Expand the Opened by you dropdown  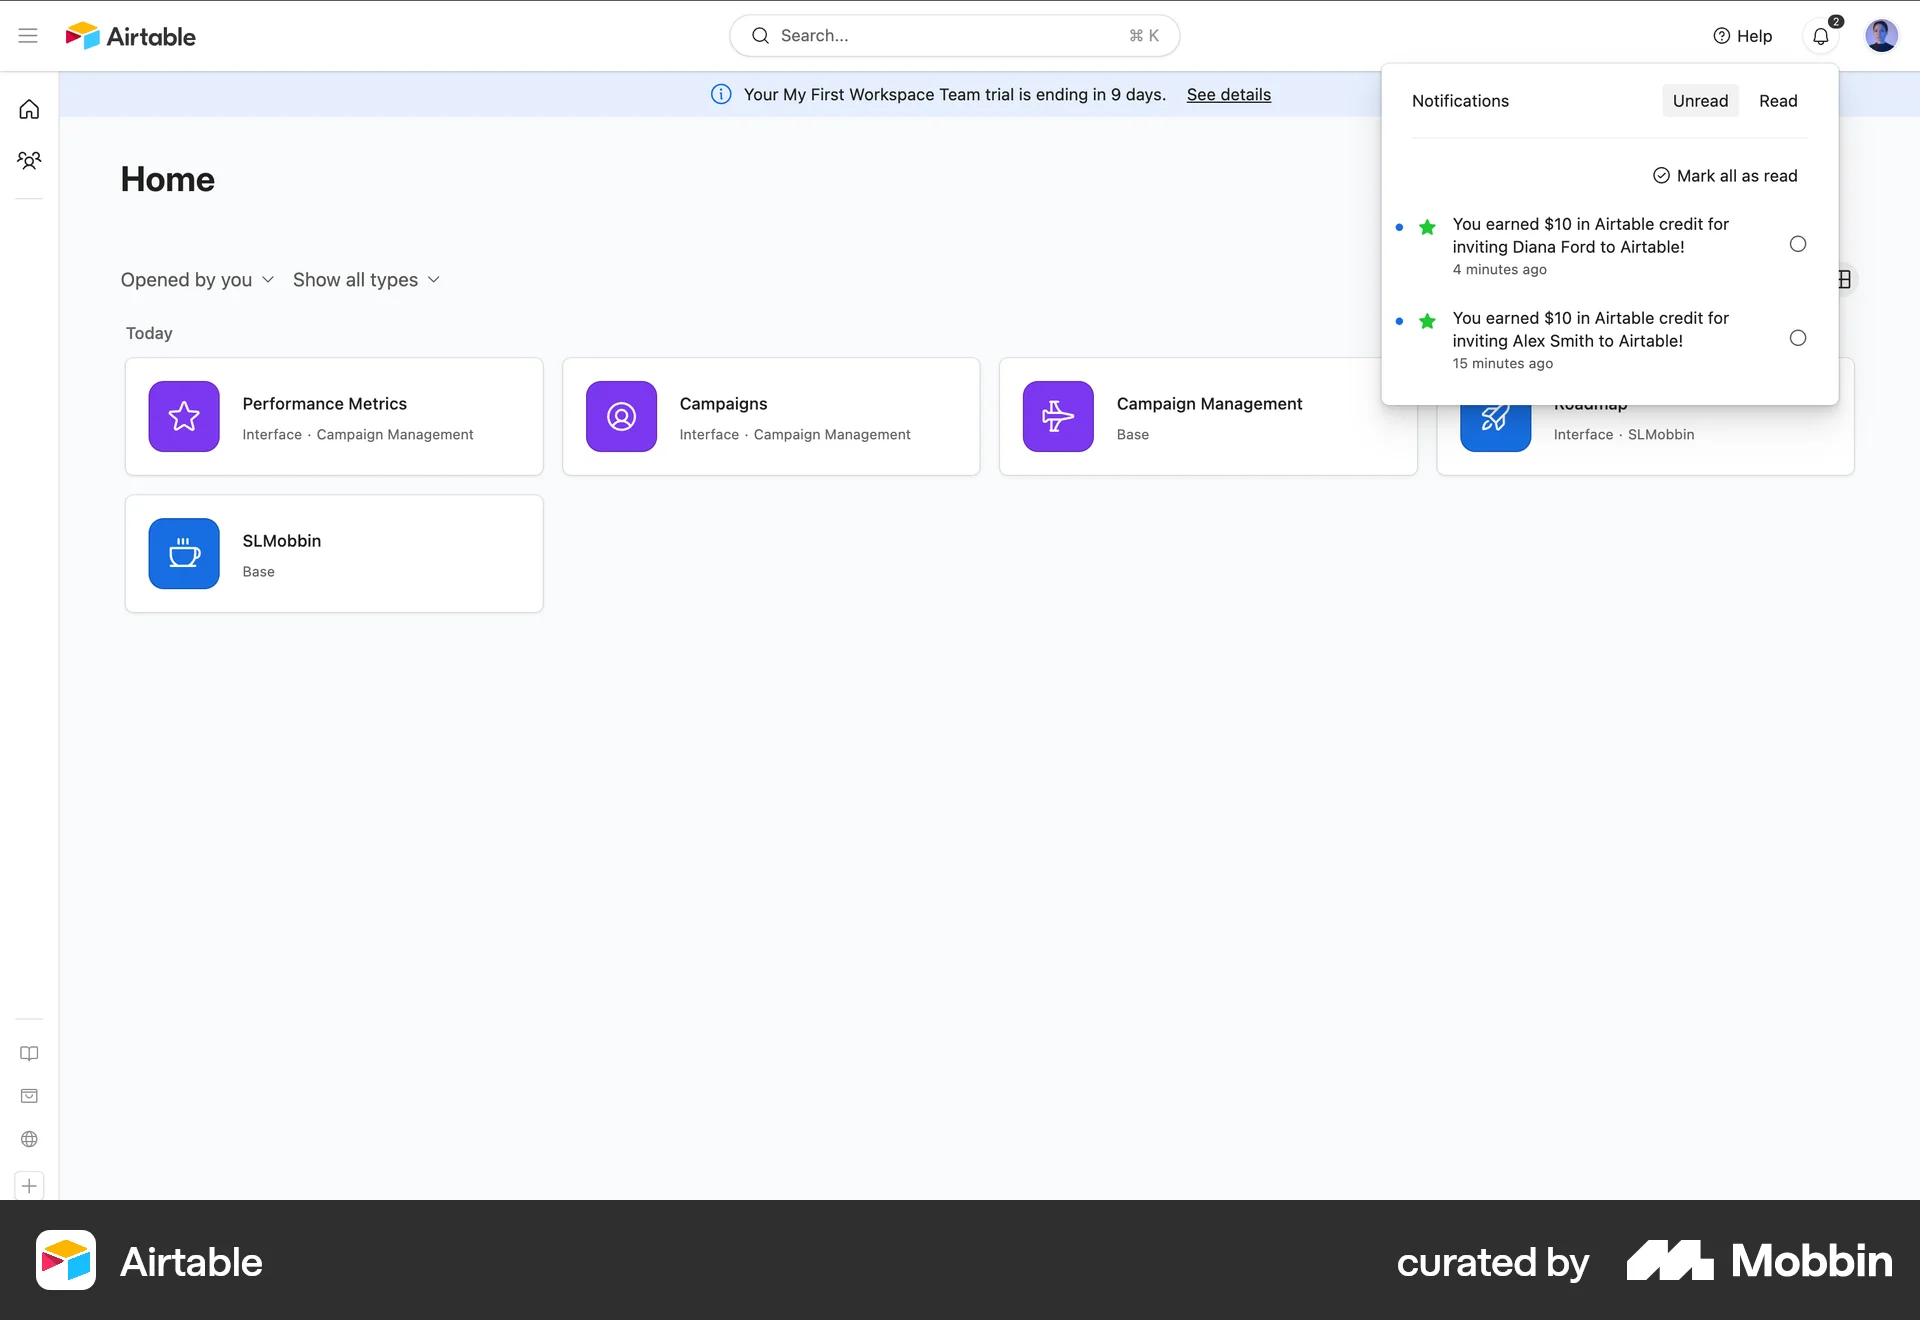point(196,280)
